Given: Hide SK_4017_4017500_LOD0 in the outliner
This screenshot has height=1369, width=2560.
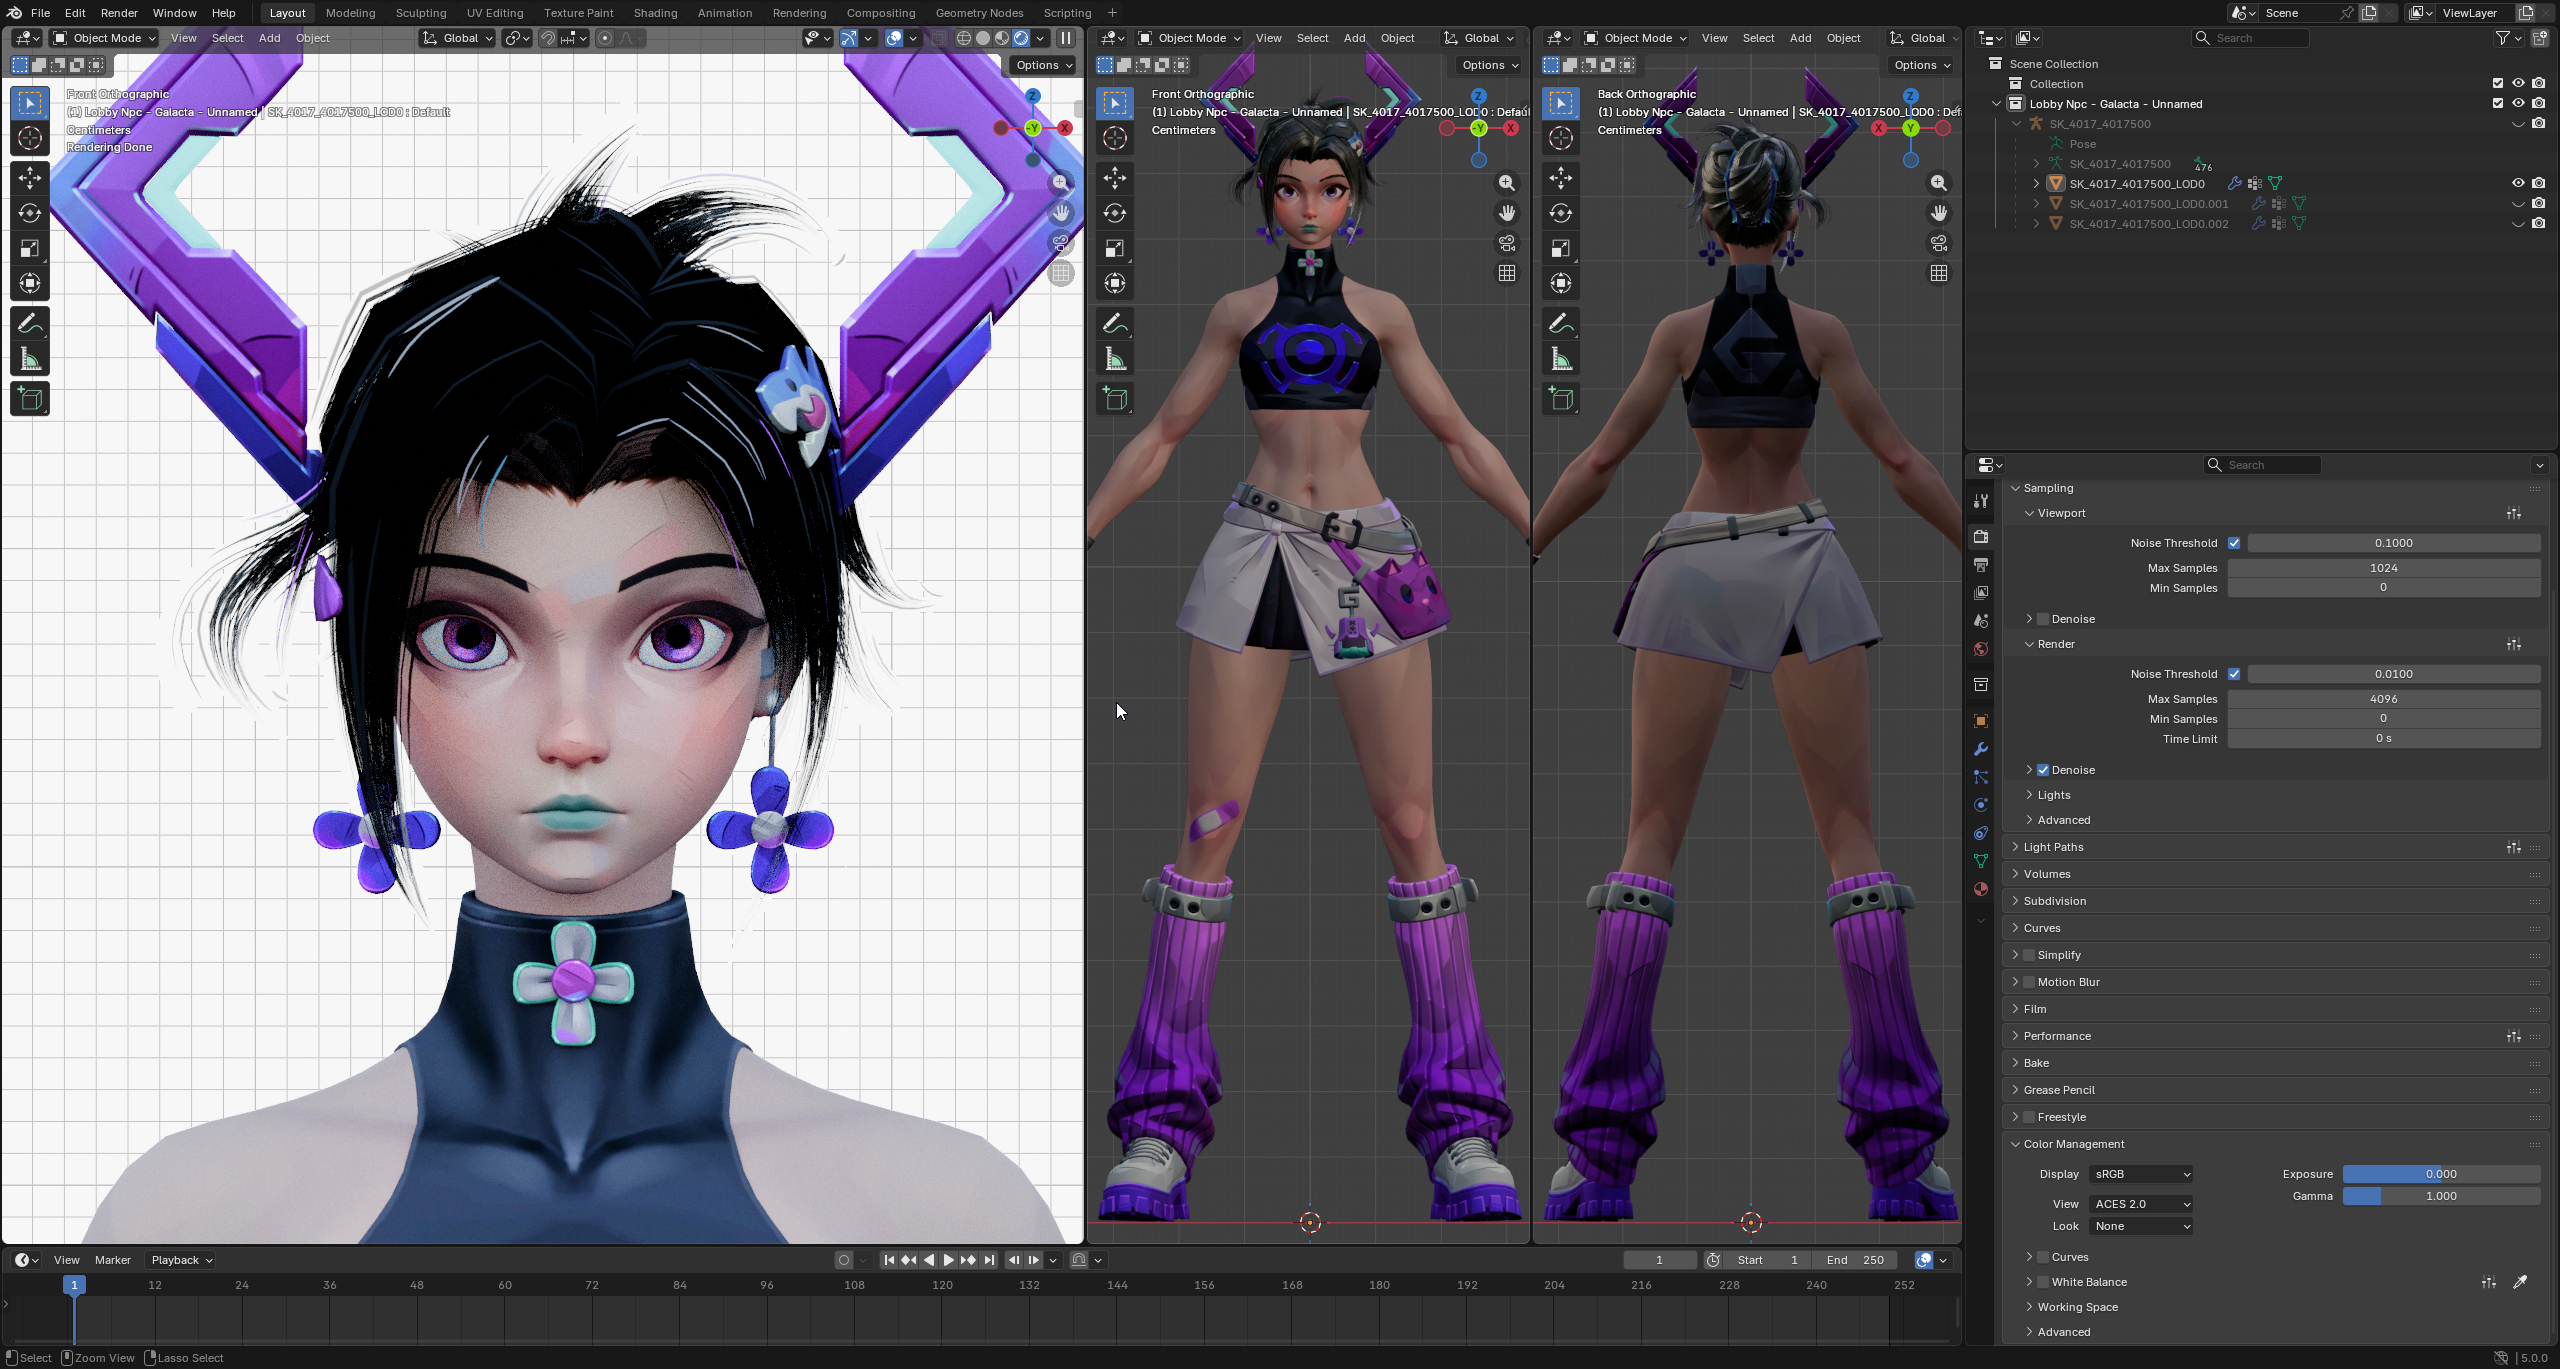Looking at the screenshot, I should pos(2518,183).
